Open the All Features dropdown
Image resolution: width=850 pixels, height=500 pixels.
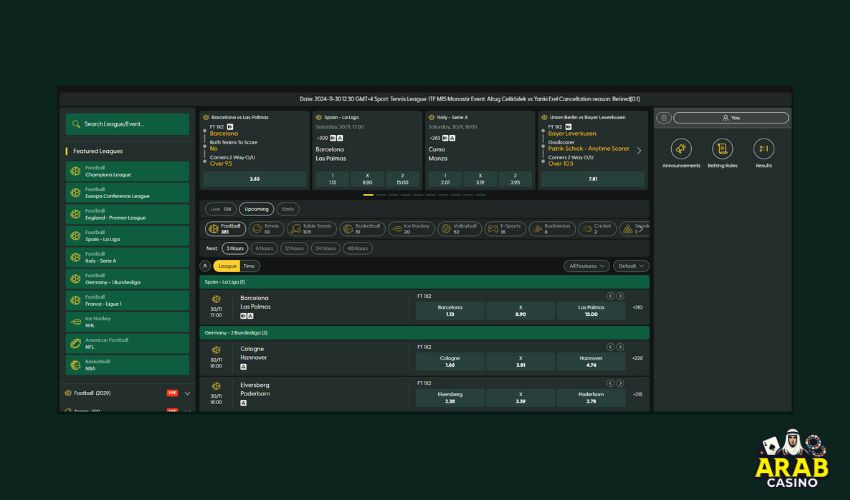pyautogui.click(x=586, y=266)
